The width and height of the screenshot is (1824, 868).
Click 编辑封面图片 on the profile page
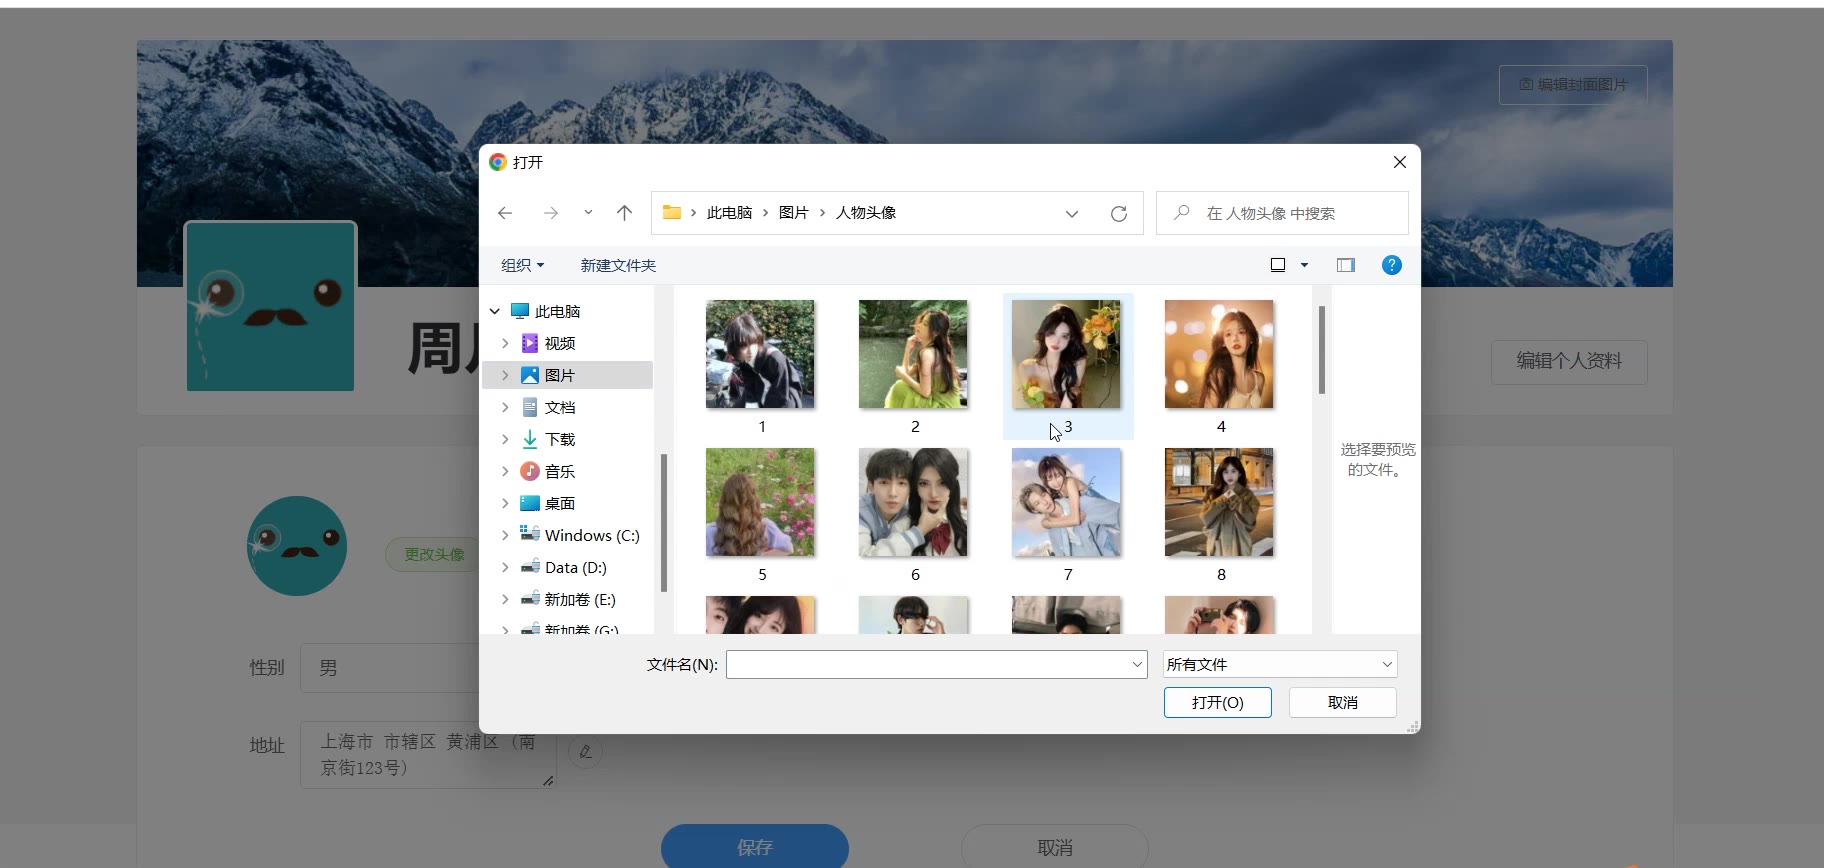point(1573,85)
